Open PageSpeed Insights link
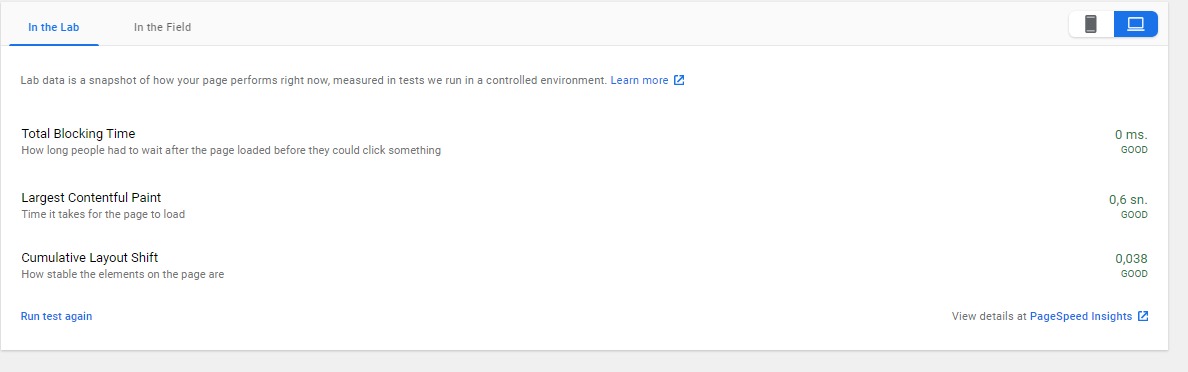Image resolution: width=1188 pixels, height=372 pixels. [1081, 317]
